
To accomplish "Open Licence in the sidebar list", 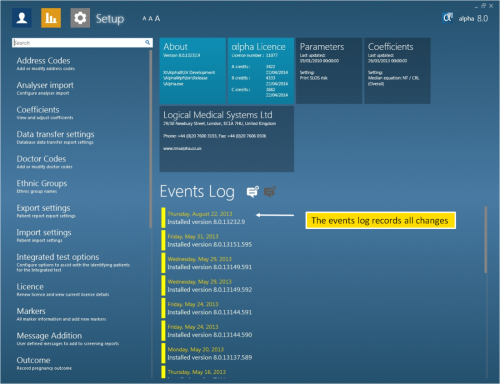I will point(63,290).
